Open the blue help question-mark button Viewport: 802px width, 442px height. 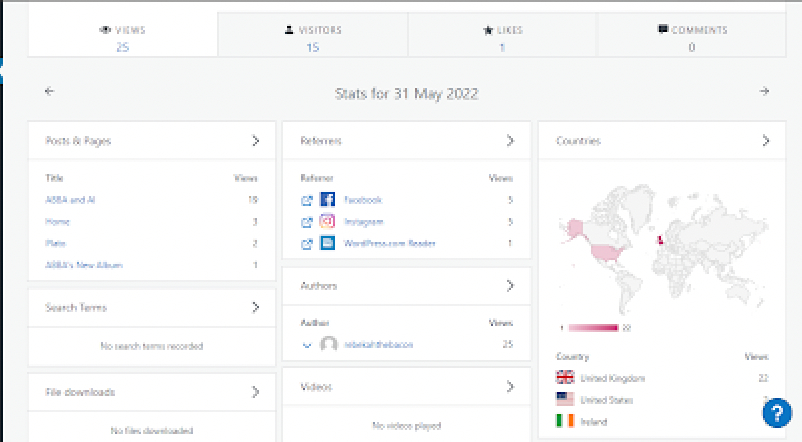coord(777,412)
